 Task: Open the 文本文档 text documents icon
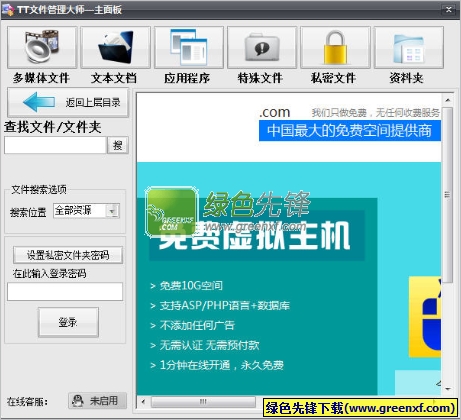pos(115,48)
